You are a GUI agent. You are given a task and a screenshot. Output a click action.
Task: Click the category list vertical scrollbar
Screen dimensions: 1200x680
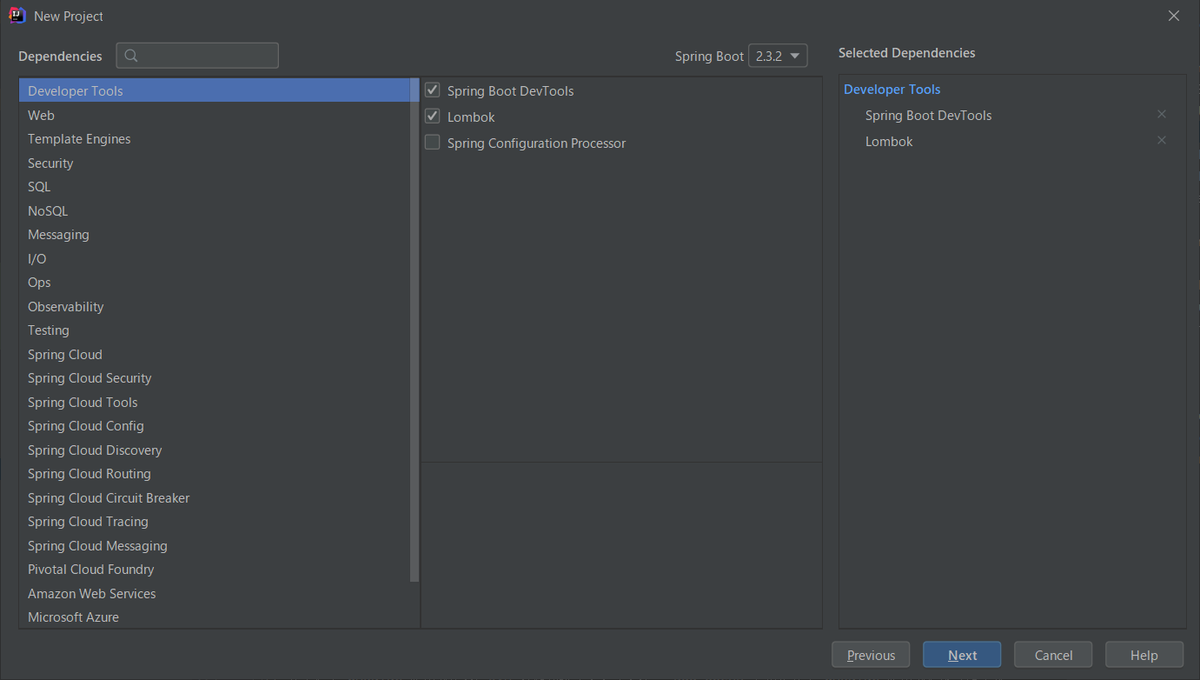tap(414, 330)
